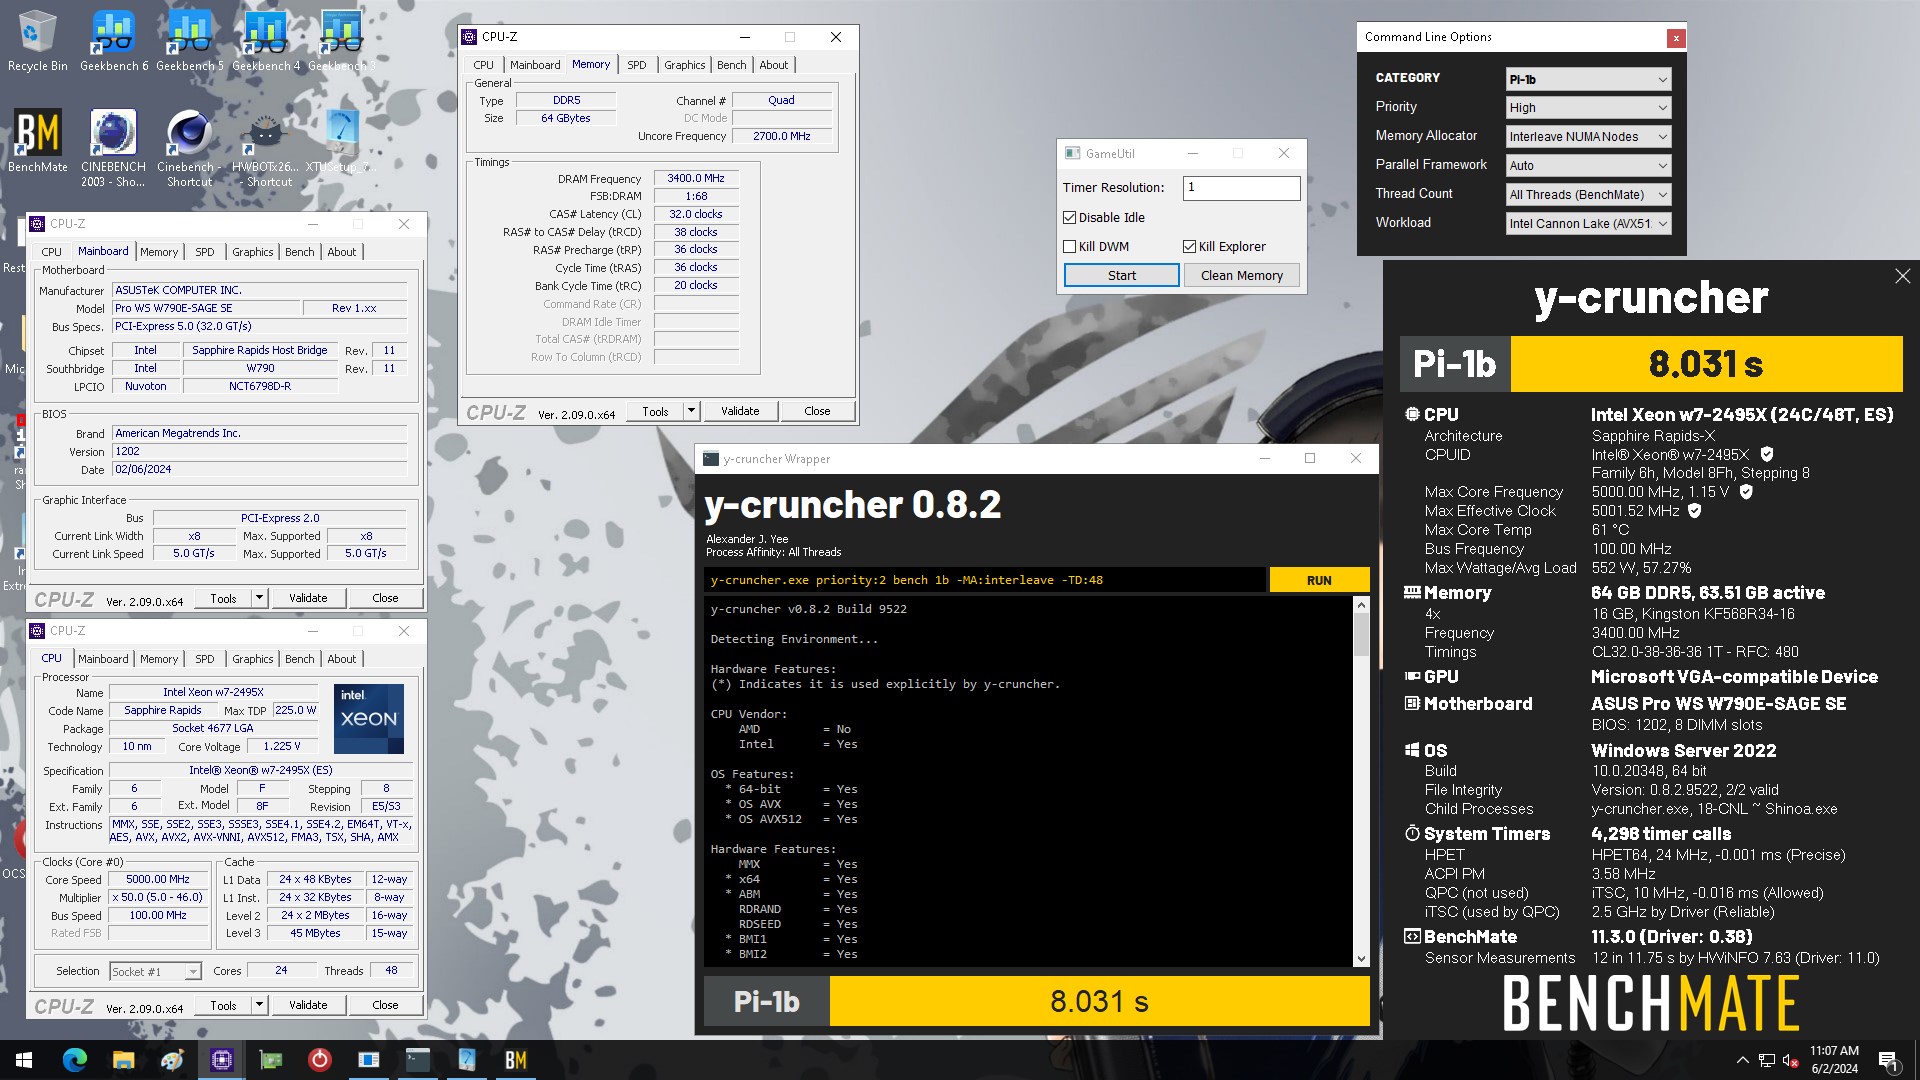The image size is (1920, 1080).
Task: Click Close button in the bottom CPU-Z window
Action: tap(385, 1005)
